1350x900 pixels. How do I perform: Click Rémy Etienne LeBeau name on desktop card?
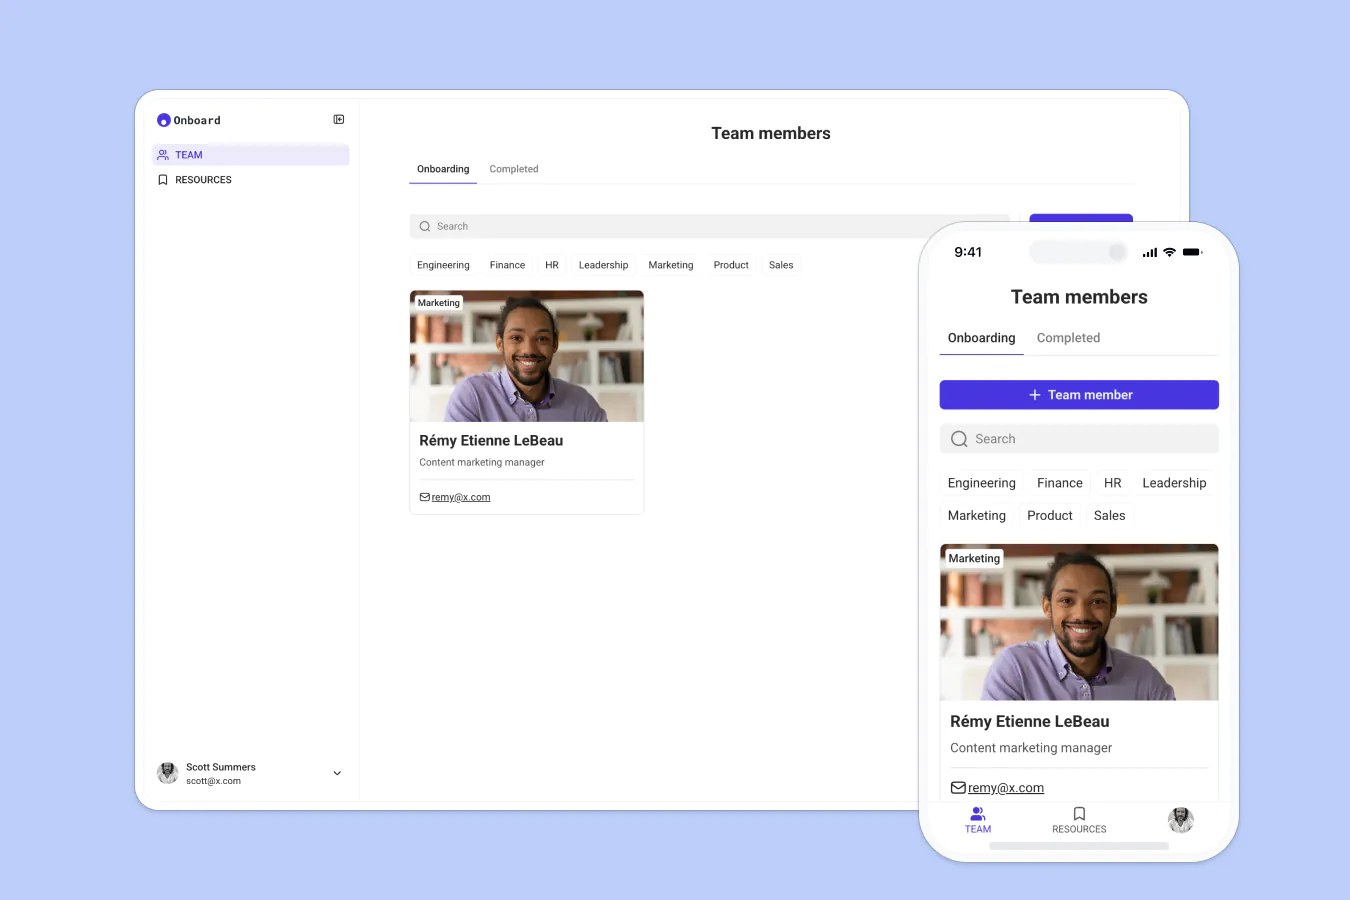[491, 441]
